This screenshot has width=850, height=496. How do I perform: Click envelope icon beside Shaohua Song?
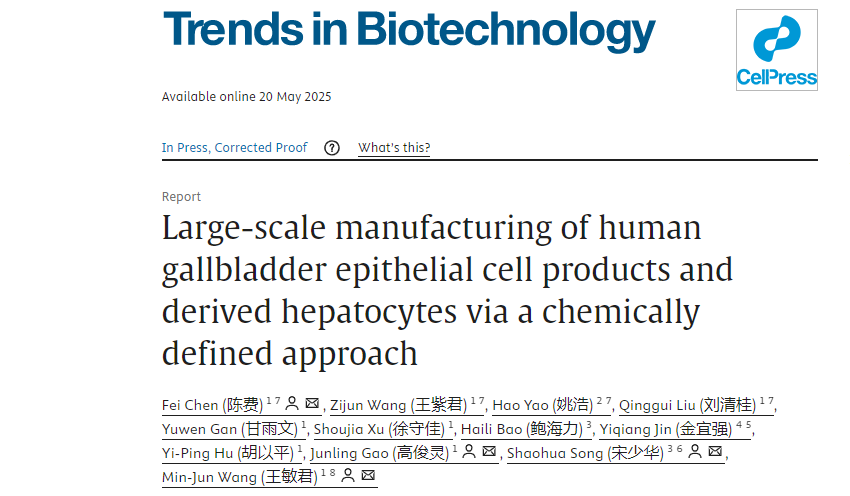click(x=715, y=452)
